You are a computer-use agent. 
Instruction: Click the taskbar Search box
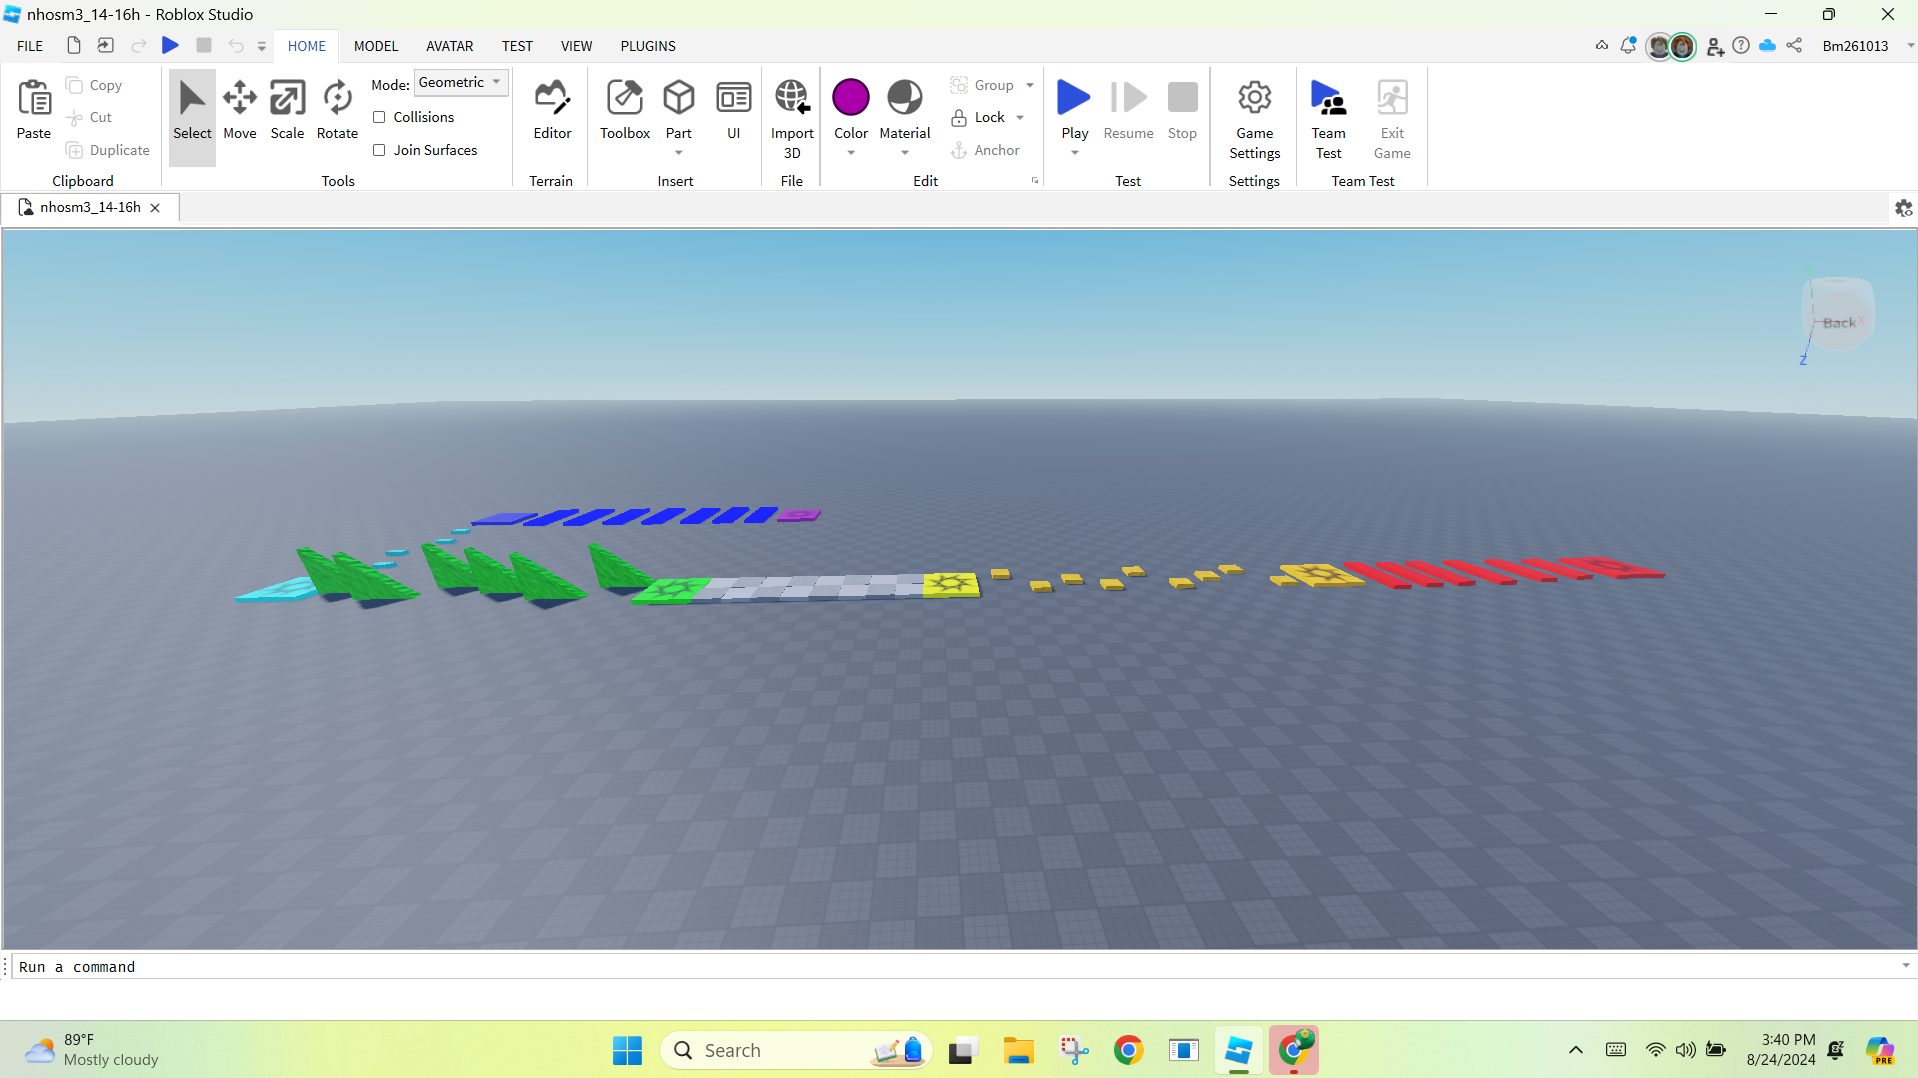(x=795, y=1050)
